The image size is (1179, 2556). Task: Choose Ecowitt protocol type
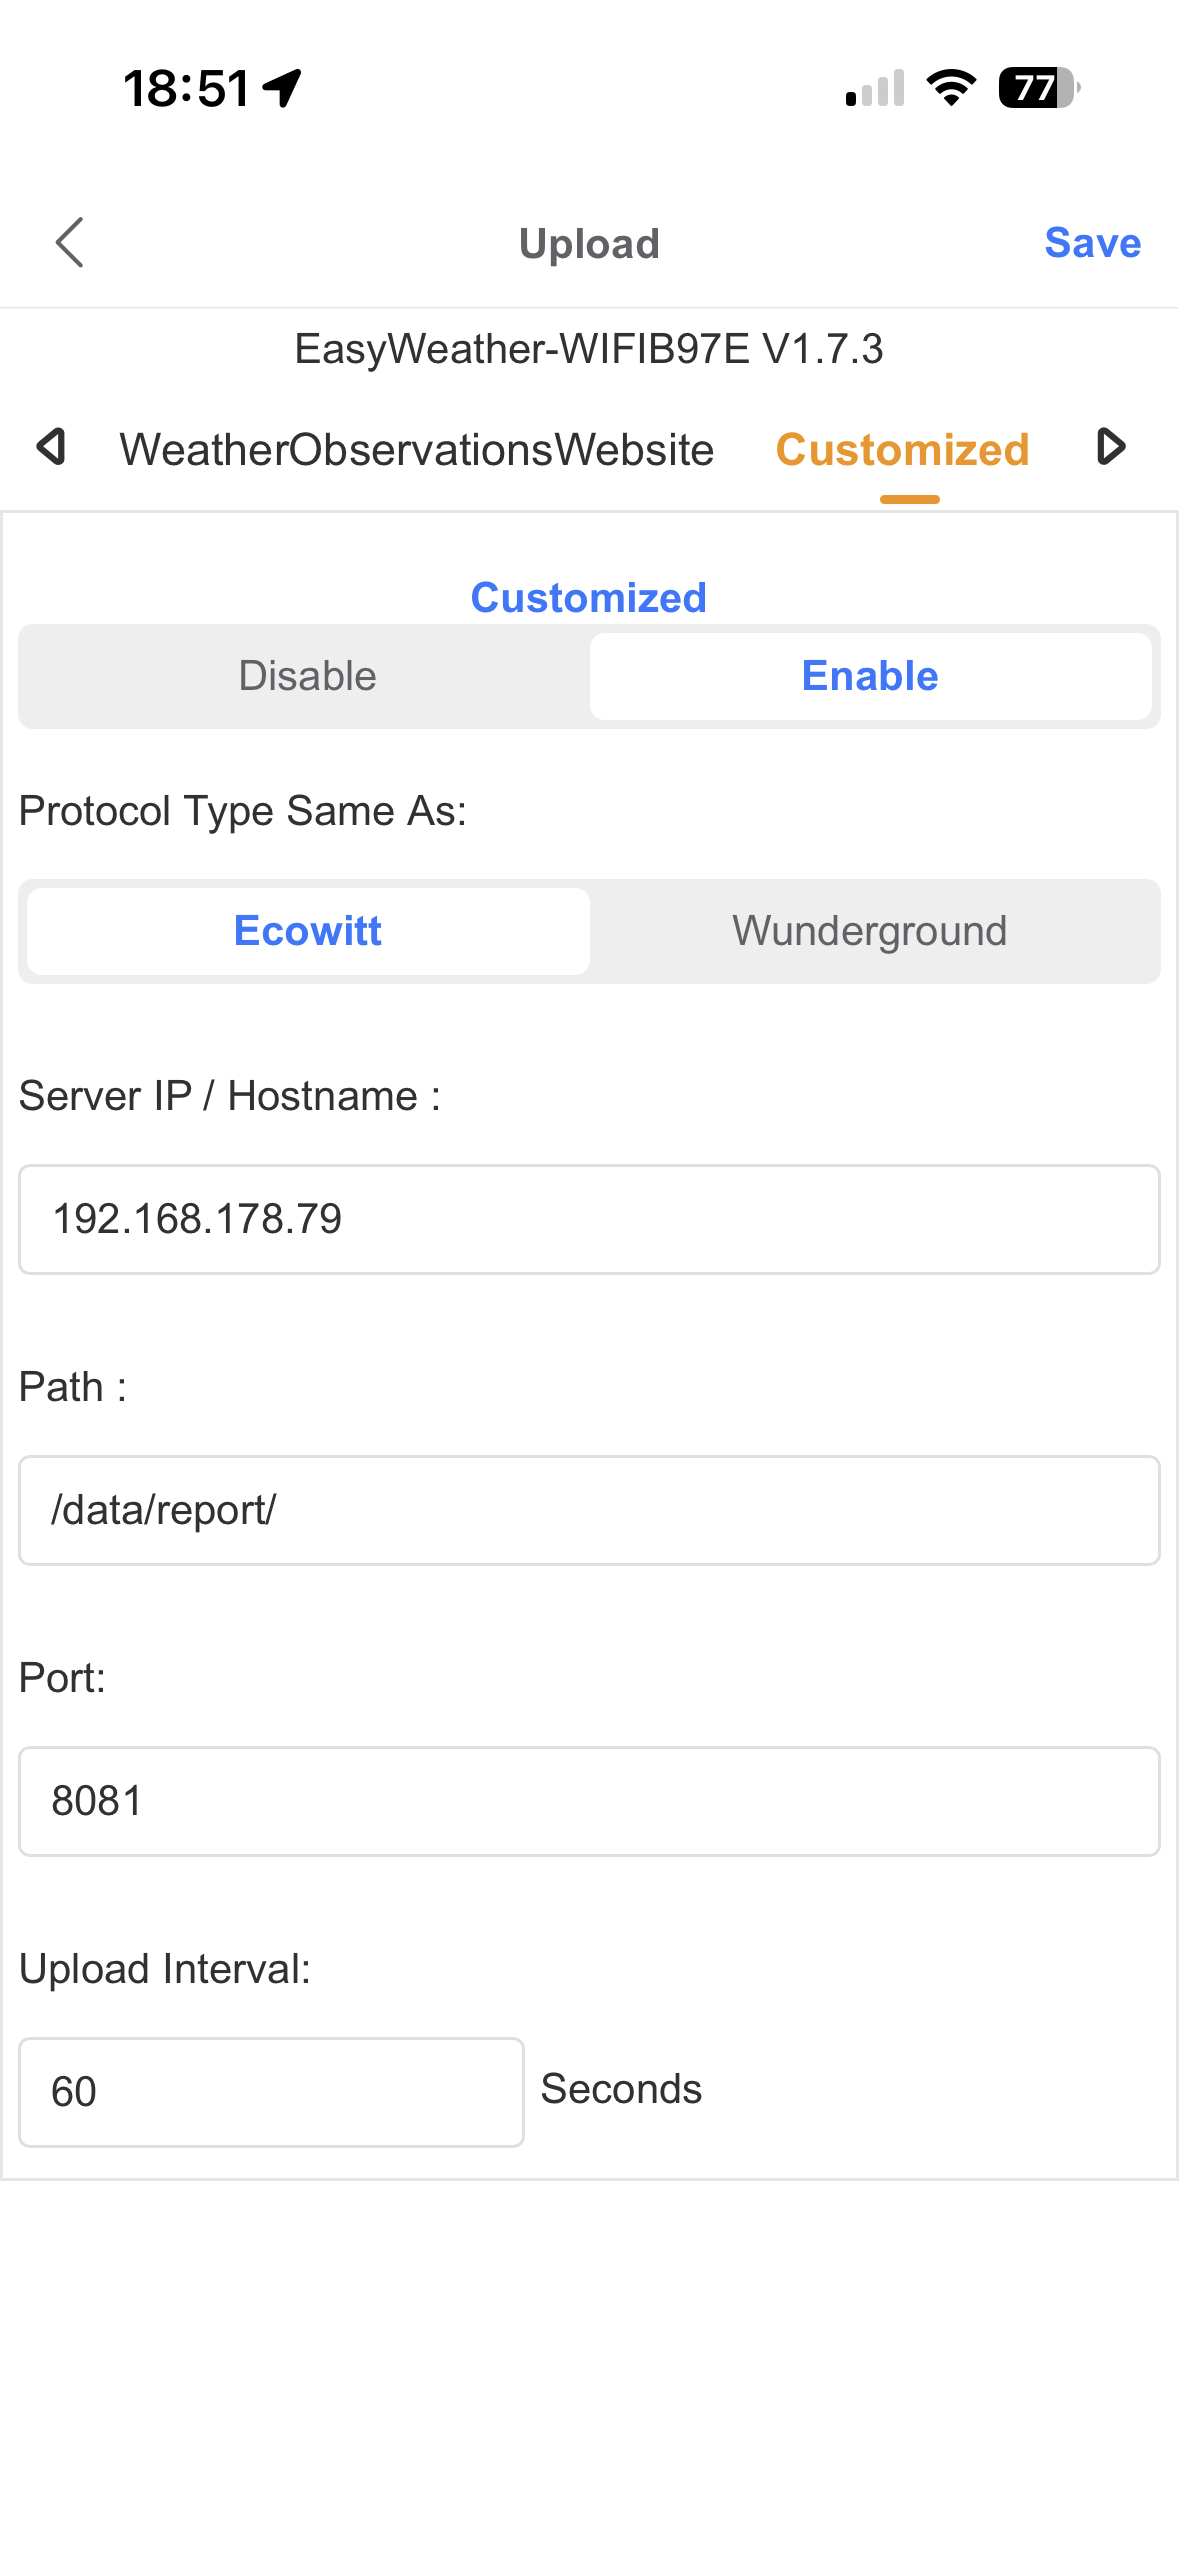pyautogui.click(x=308, y=931)
